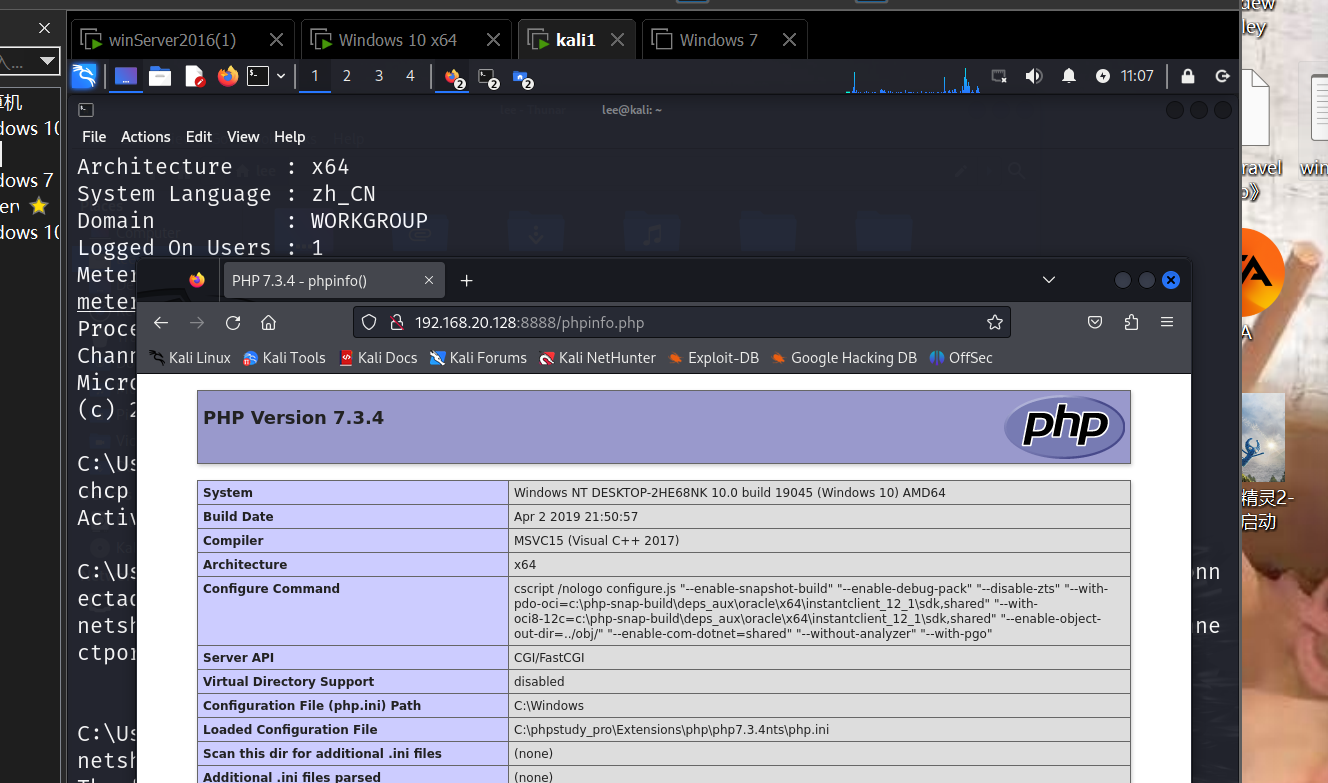Open the terminal Actions menu
1328x783 pixels.
pos(146,137)
